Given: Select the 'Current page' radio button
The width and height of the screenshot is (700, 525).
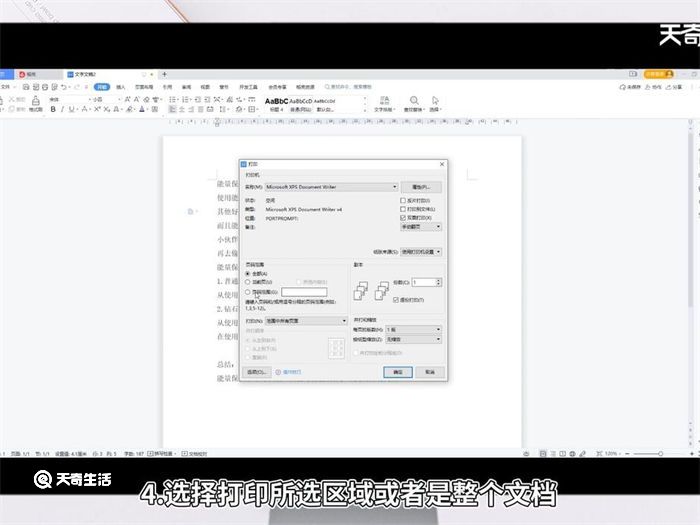Looking at the screenshot, I should pos(248,282).
